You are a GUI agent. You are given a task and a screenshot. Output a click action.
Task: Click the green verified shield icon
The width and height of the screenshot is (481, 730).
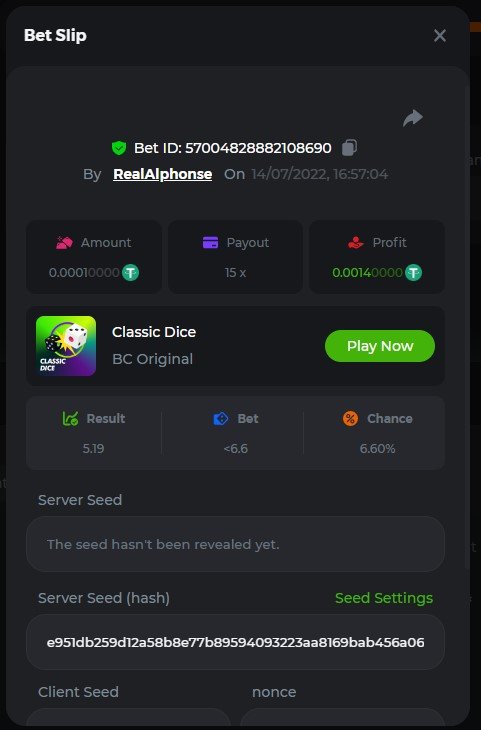click(x=119, y=148)
